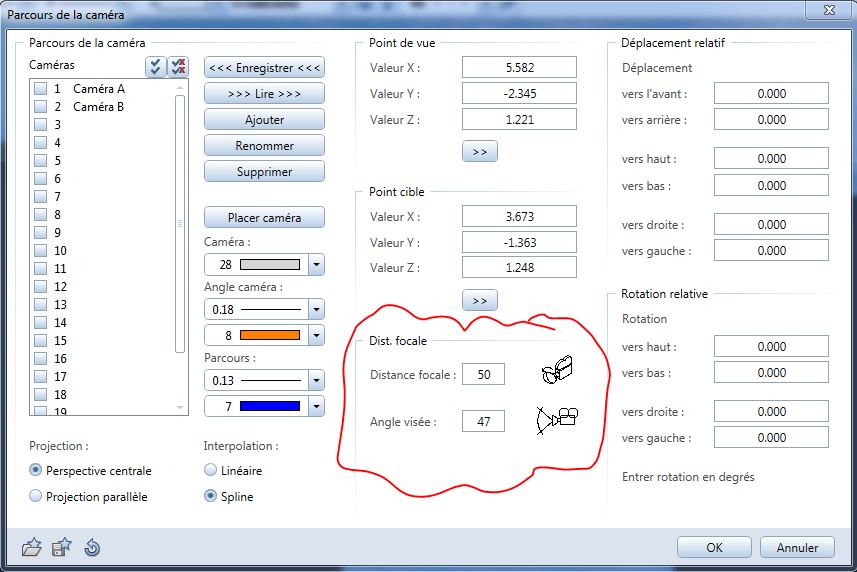Close the Parcours de la caméra dialog

click(829, 10)
